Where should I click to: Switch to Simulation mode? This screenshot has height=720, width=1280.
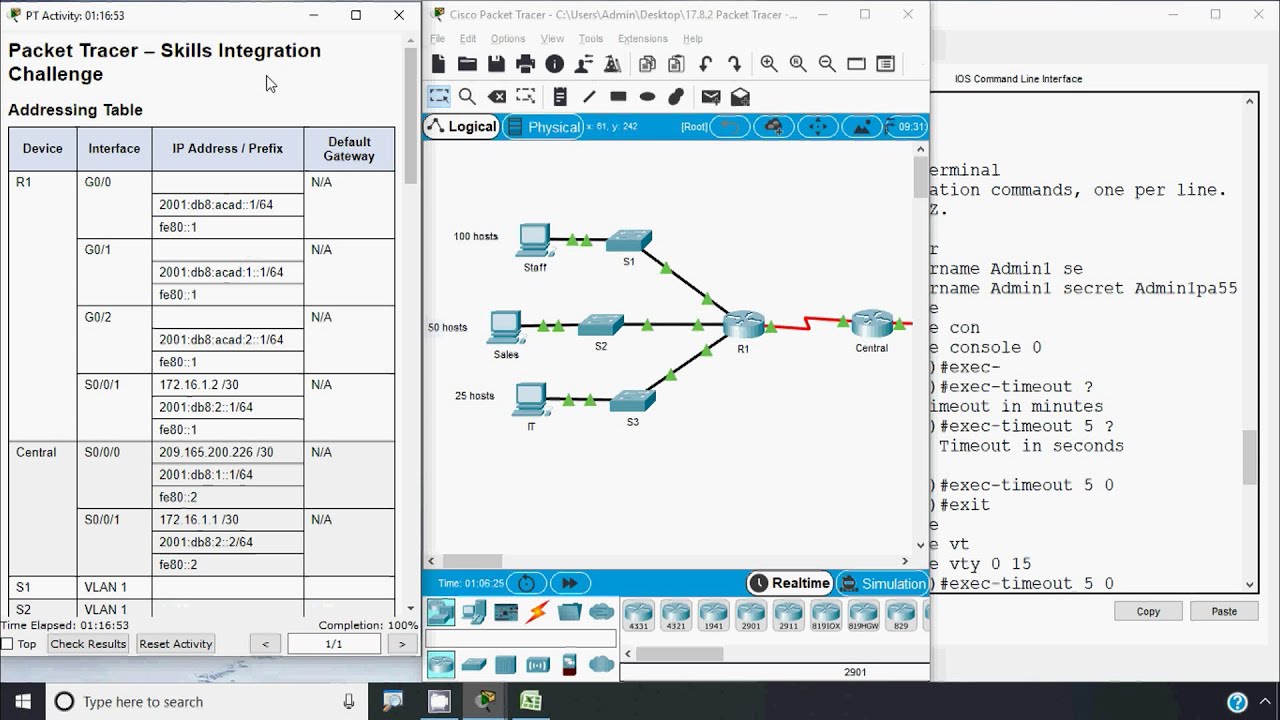coord(882,583)
